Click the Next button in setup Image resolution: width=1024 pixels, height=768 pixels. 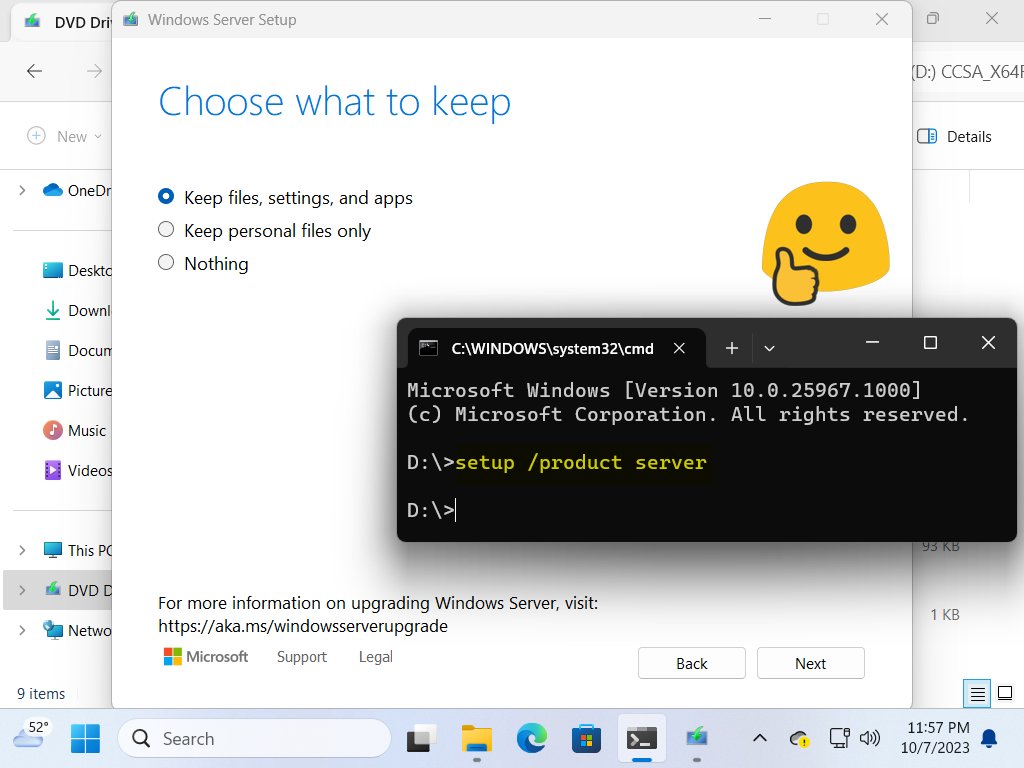(x=810, y=663)
